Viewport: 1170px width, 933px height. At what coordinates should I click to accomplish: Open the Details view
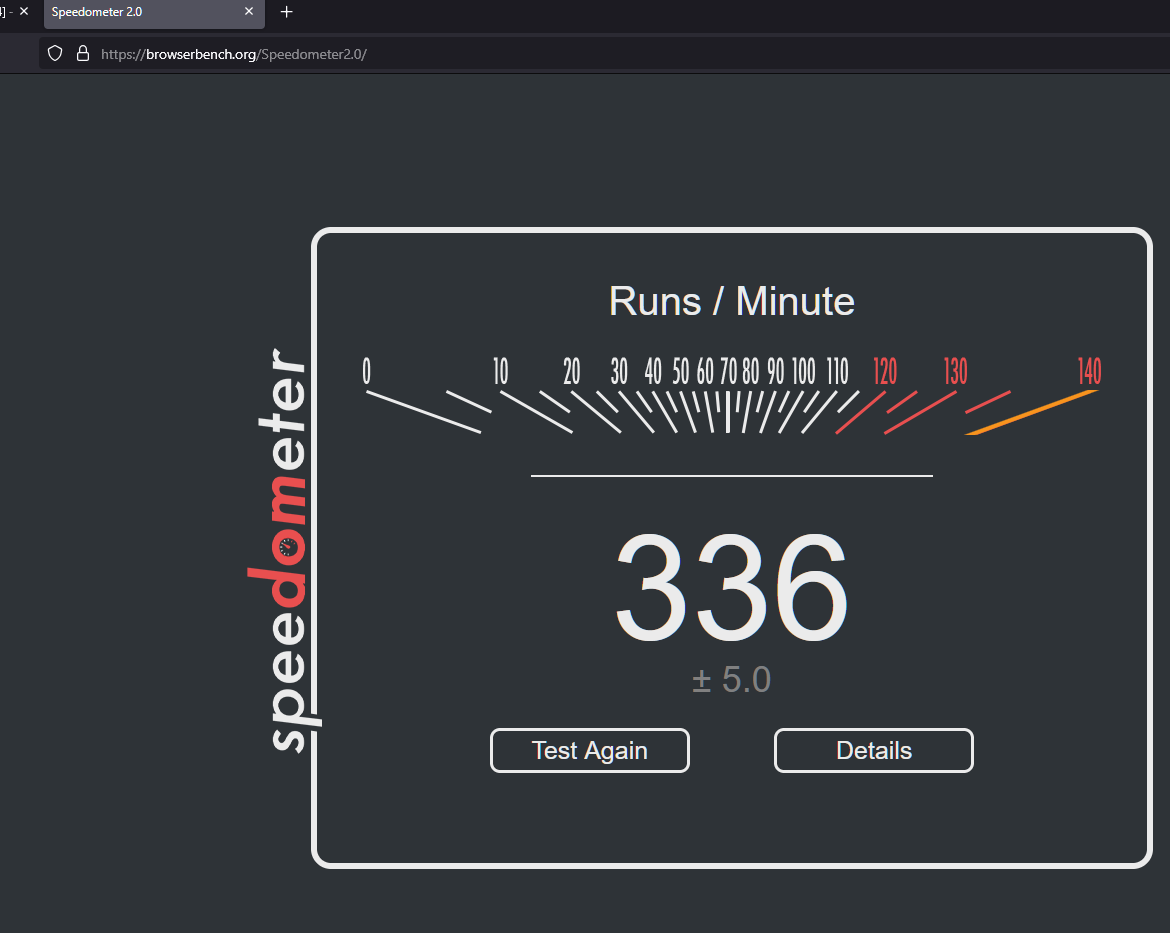[874, 750]
